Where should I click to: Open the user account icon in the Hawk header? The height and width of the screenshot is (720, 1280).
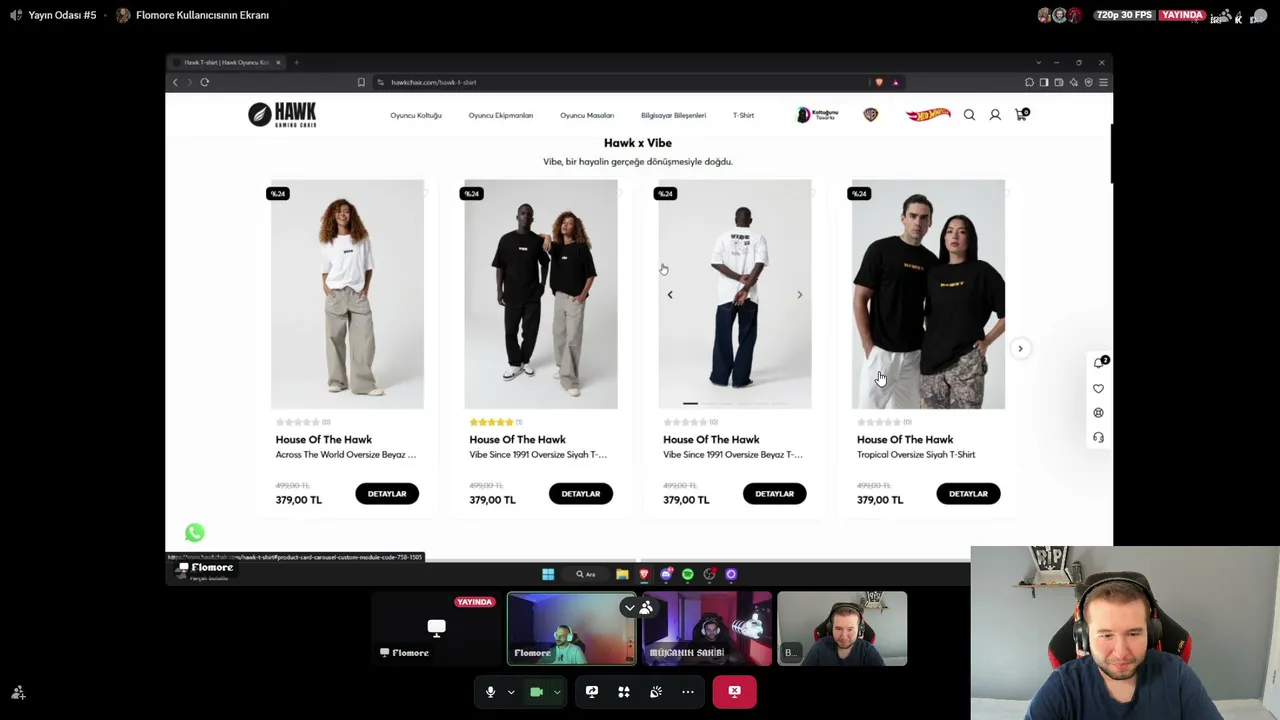pyautogui.click(x=995, y=115)
